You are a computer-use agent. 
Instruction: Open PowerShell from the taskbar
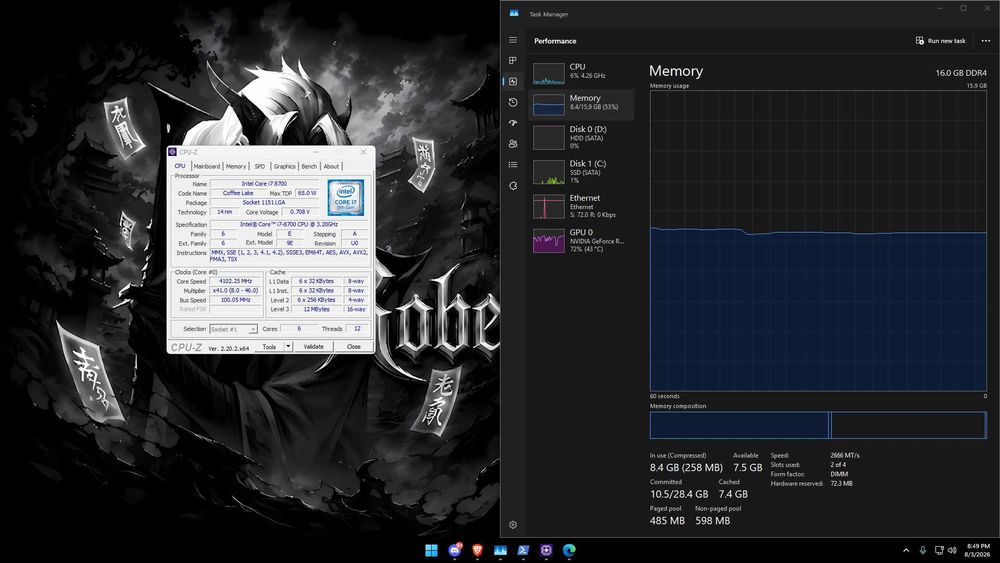pos(524,550)
